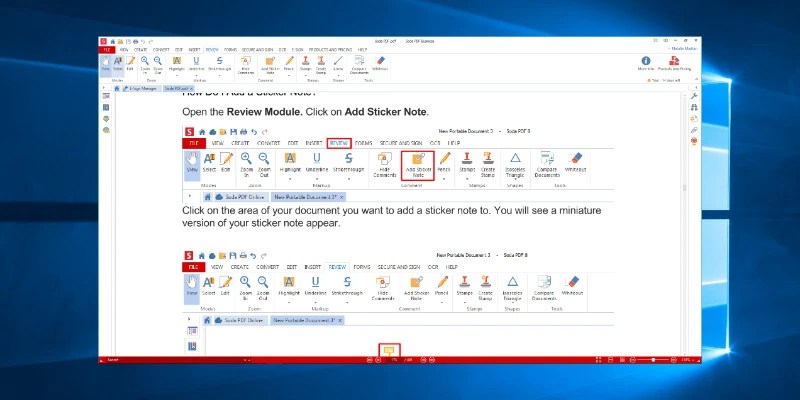Screen dimensions: 800x400
Task: Expand the Stamps dropdown arrow
Action: [306, 75]
